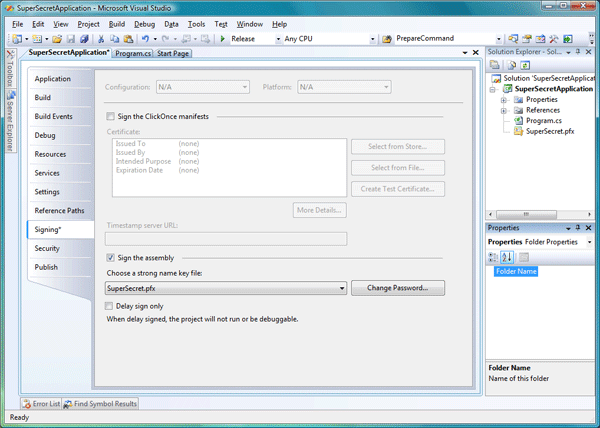The width and height of the screenshot is (600, 428).
Task: Select Program.cs in Solution Explorer
Action: [544, 121]
